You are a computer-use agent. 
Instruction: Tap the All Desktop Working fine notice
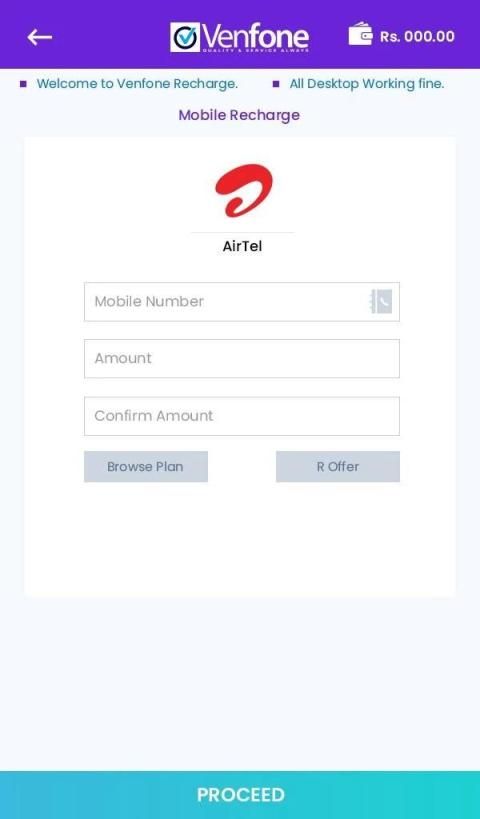click(x=367, y=84)
